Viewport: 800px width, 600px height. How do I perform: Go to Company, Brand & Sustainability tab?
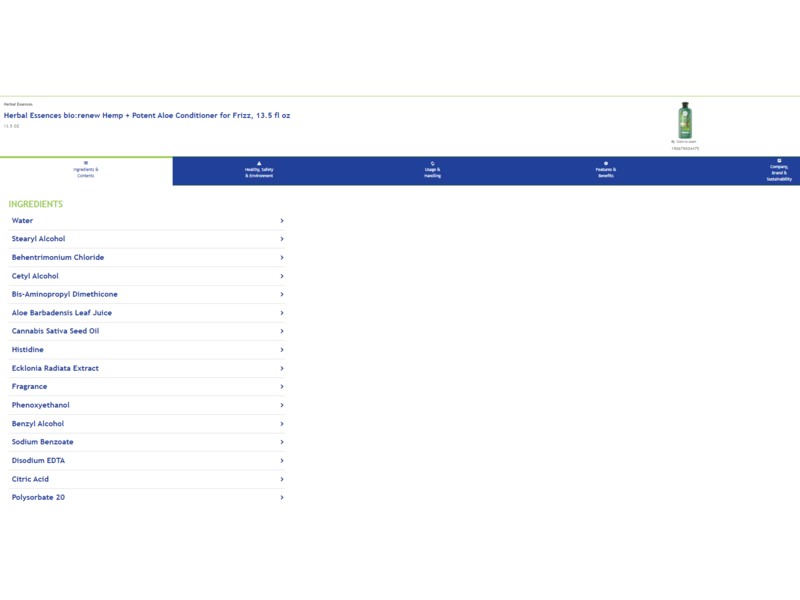779,171
